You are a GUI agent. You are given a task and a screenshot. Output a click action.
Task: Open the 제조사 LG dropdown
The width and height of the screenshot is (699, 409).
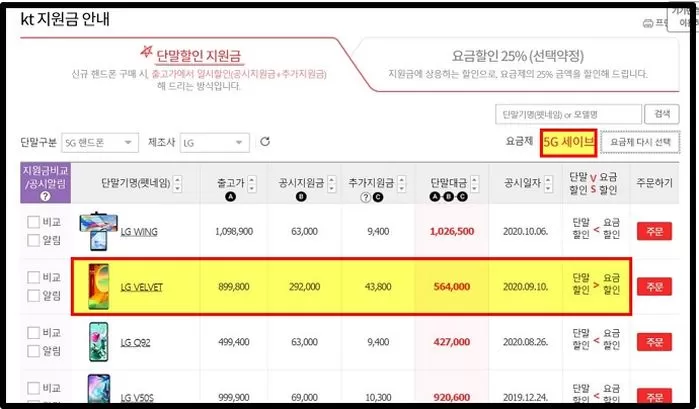[214, 143]
